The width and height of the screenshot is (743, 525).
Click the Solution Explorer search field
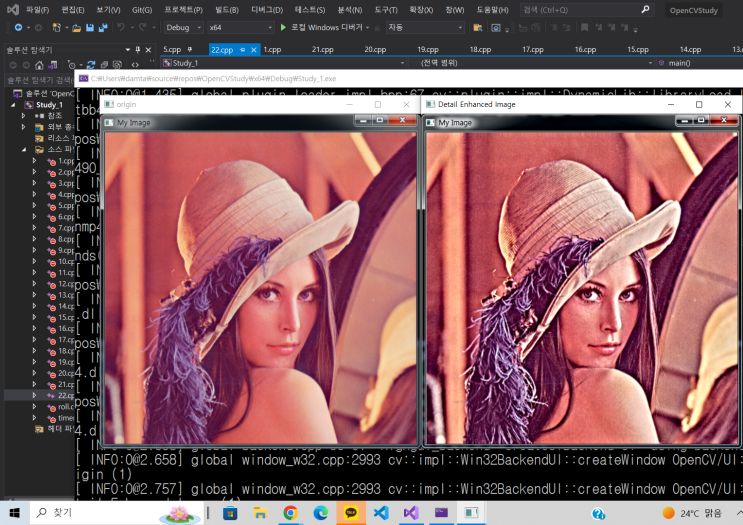pos(40,80)
